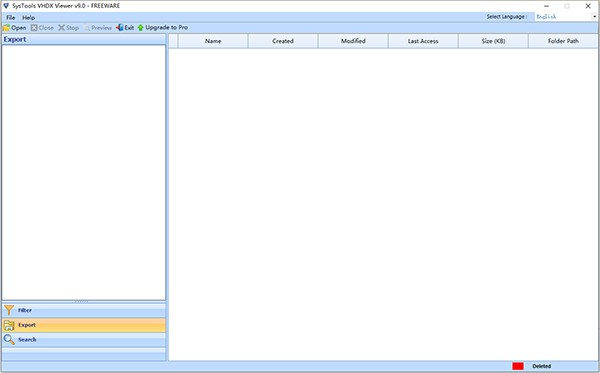Click the funnel Filter icon

pos(9,310)
